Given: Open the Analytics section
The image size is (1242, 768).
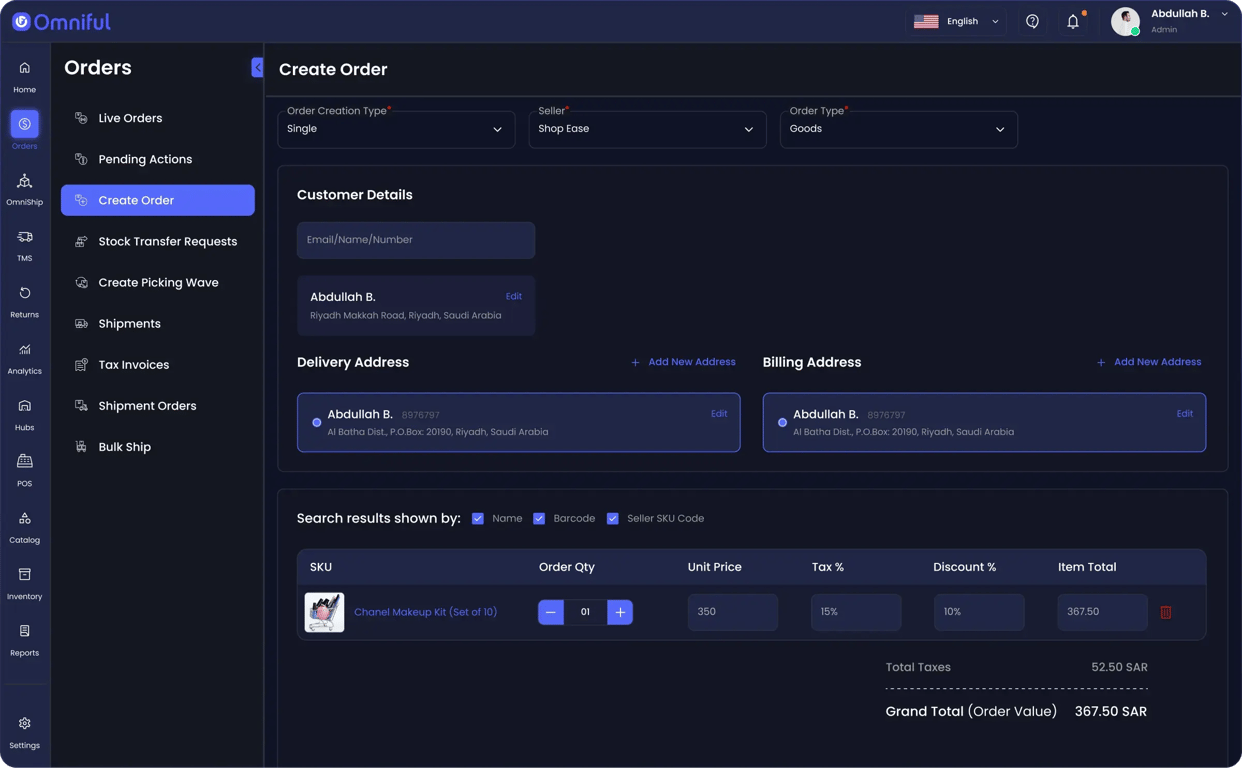Looking at the screenshot, I should (x=24, y=353).
